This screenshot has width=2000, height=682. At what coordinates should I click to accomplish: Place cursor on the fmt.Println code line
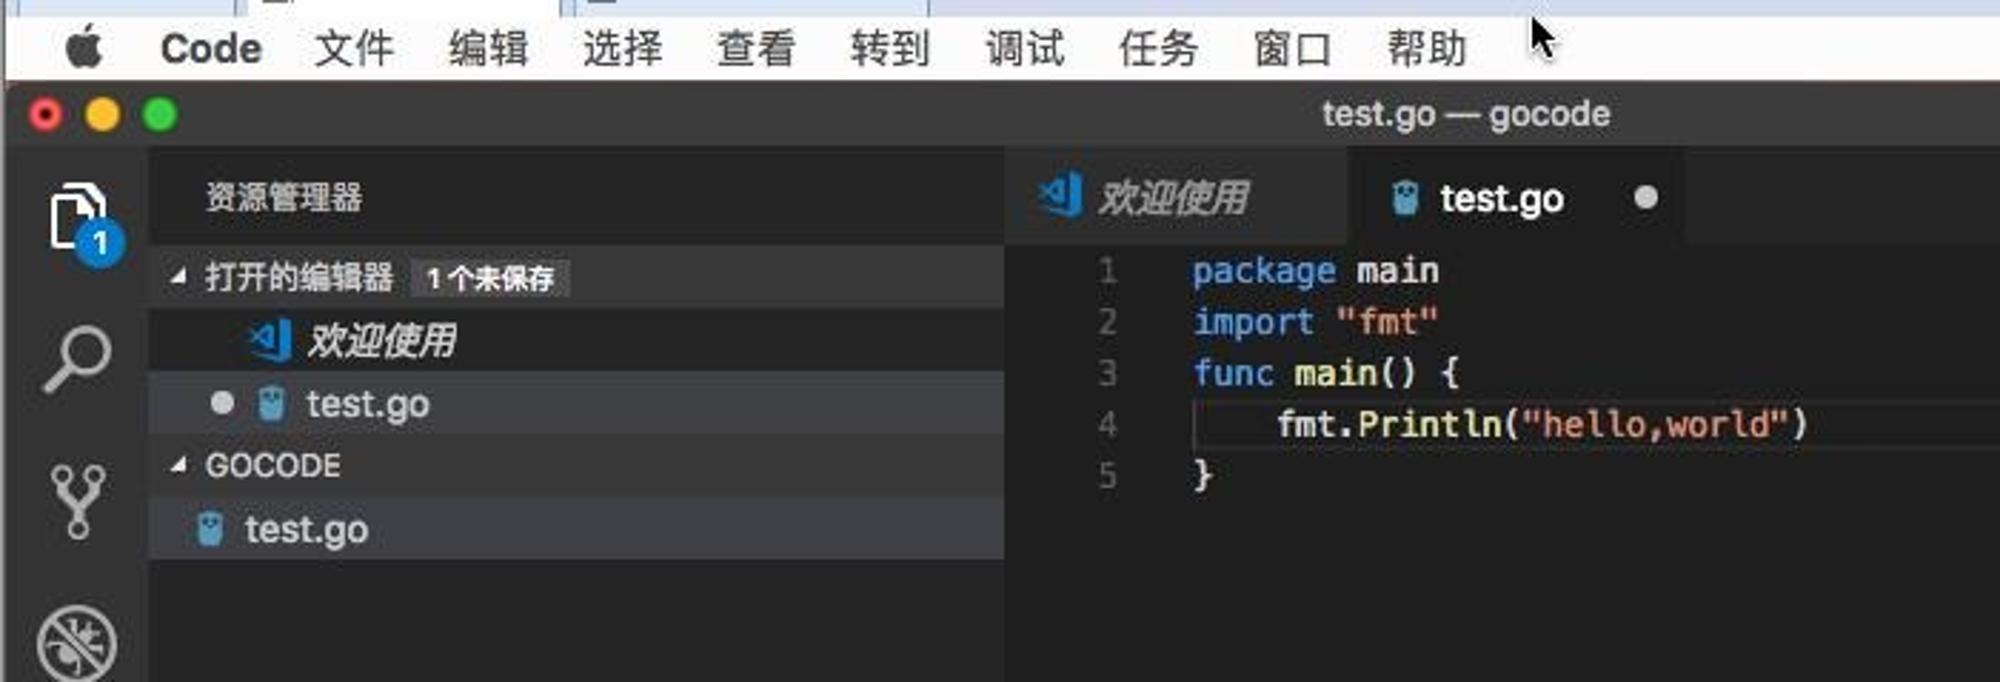pyautogui.click(x=1541, y=424)
